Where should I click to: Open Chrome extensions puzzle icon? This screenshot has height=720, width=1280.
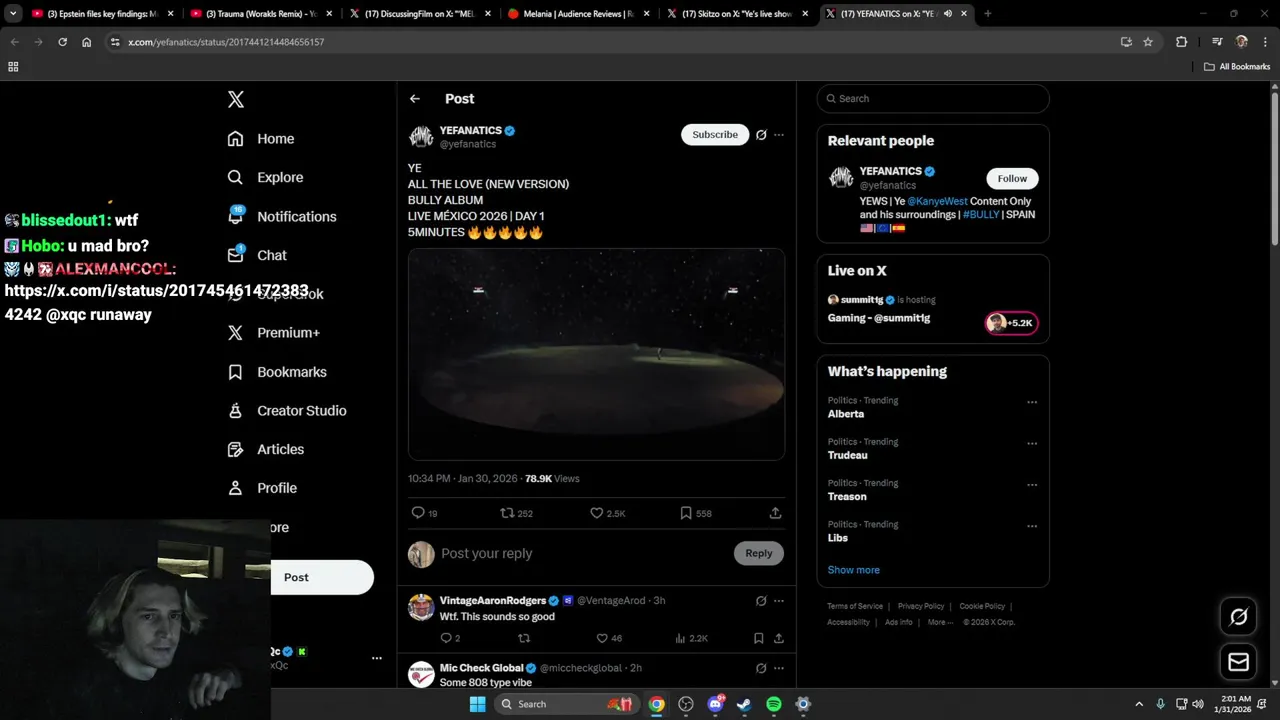tap(1181, 42)
